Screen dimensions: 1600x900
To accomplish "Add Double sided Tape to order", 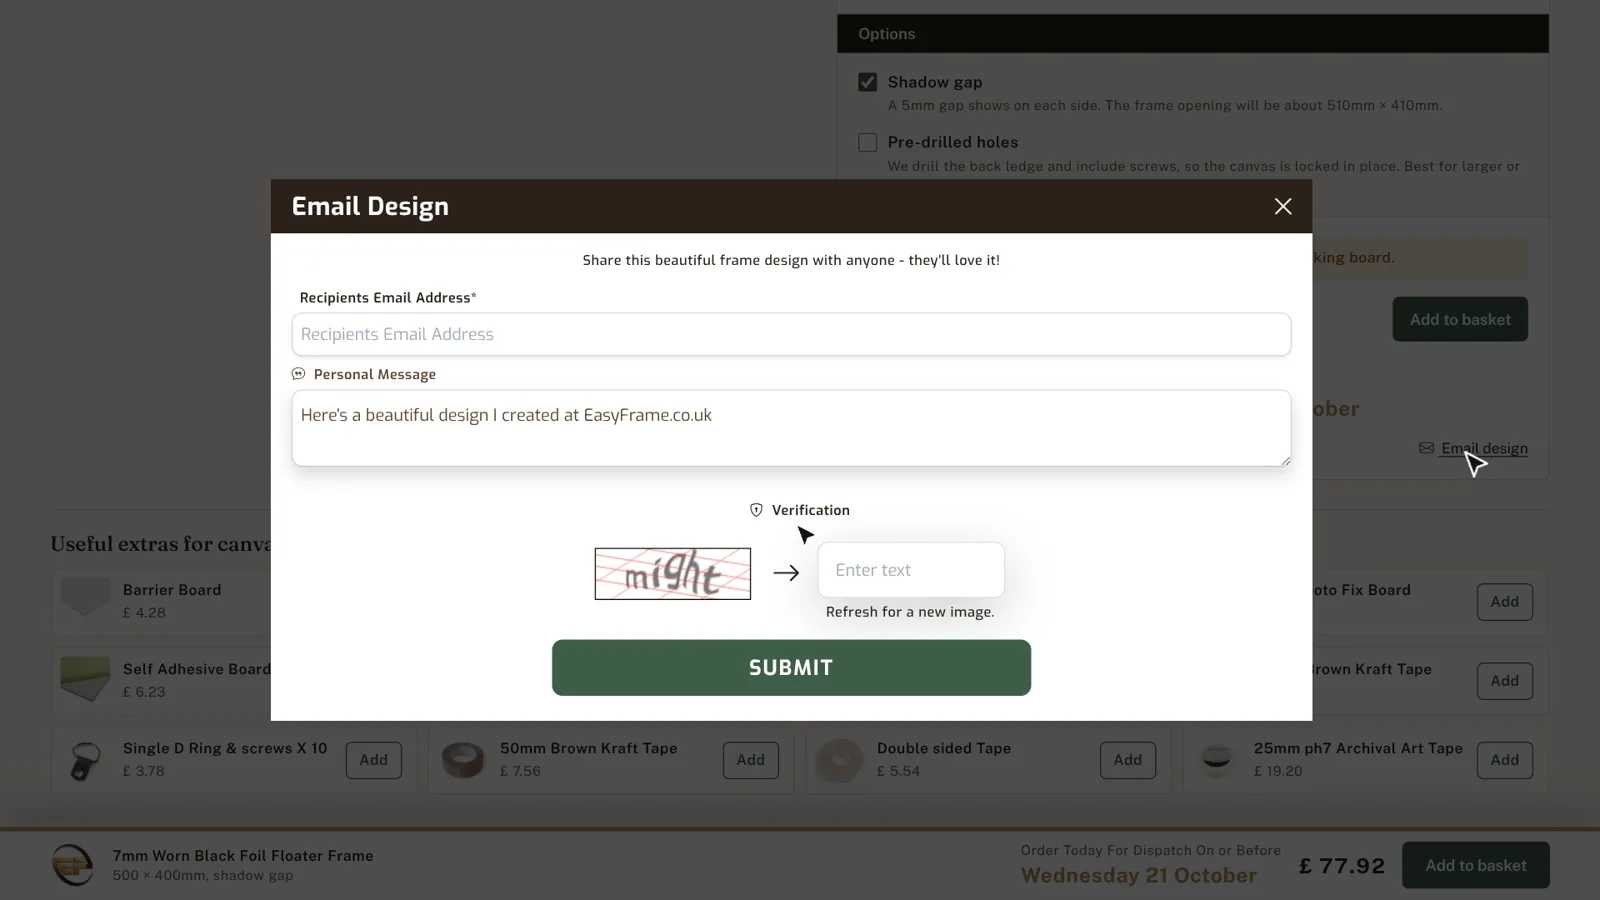I will click(1128, 760).
